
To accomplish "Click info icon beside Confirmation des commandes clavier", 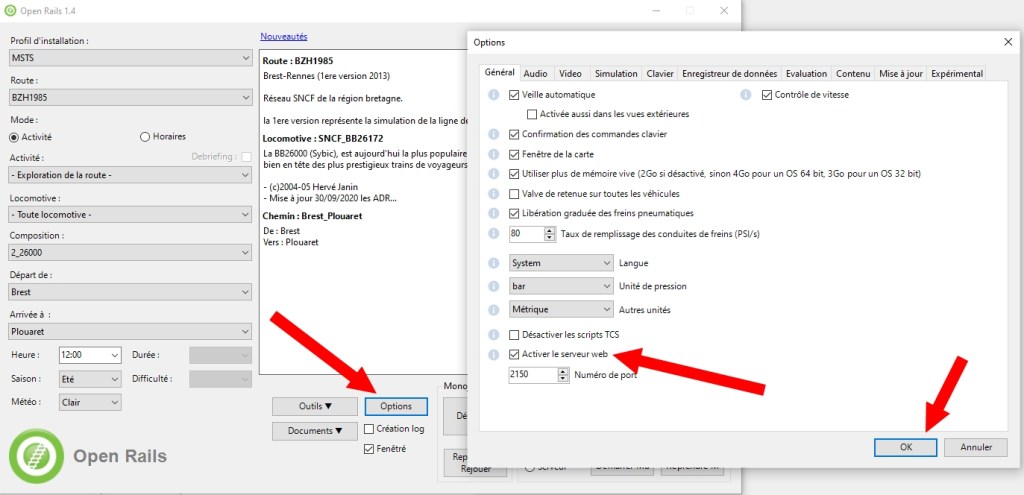I will tap(493, 134).
